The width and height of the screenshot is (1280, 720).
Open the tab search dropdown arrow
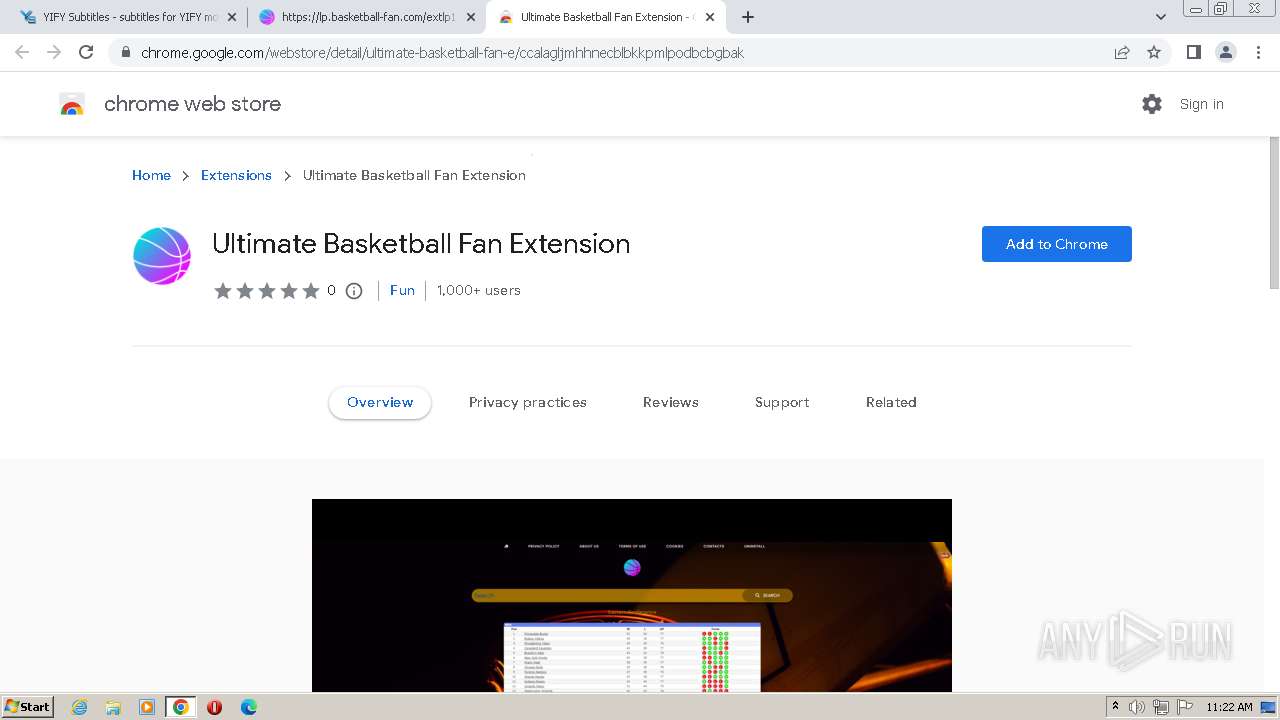[1160, 17]
